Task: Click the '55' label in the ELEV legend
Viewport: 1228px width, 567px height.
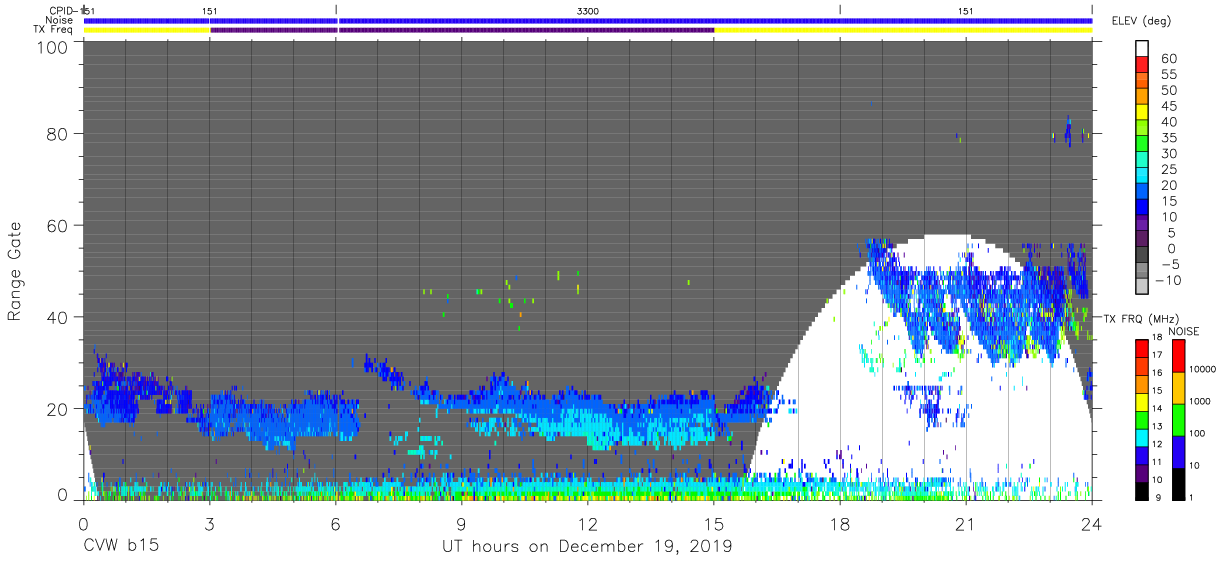Action: [1167, 75]
